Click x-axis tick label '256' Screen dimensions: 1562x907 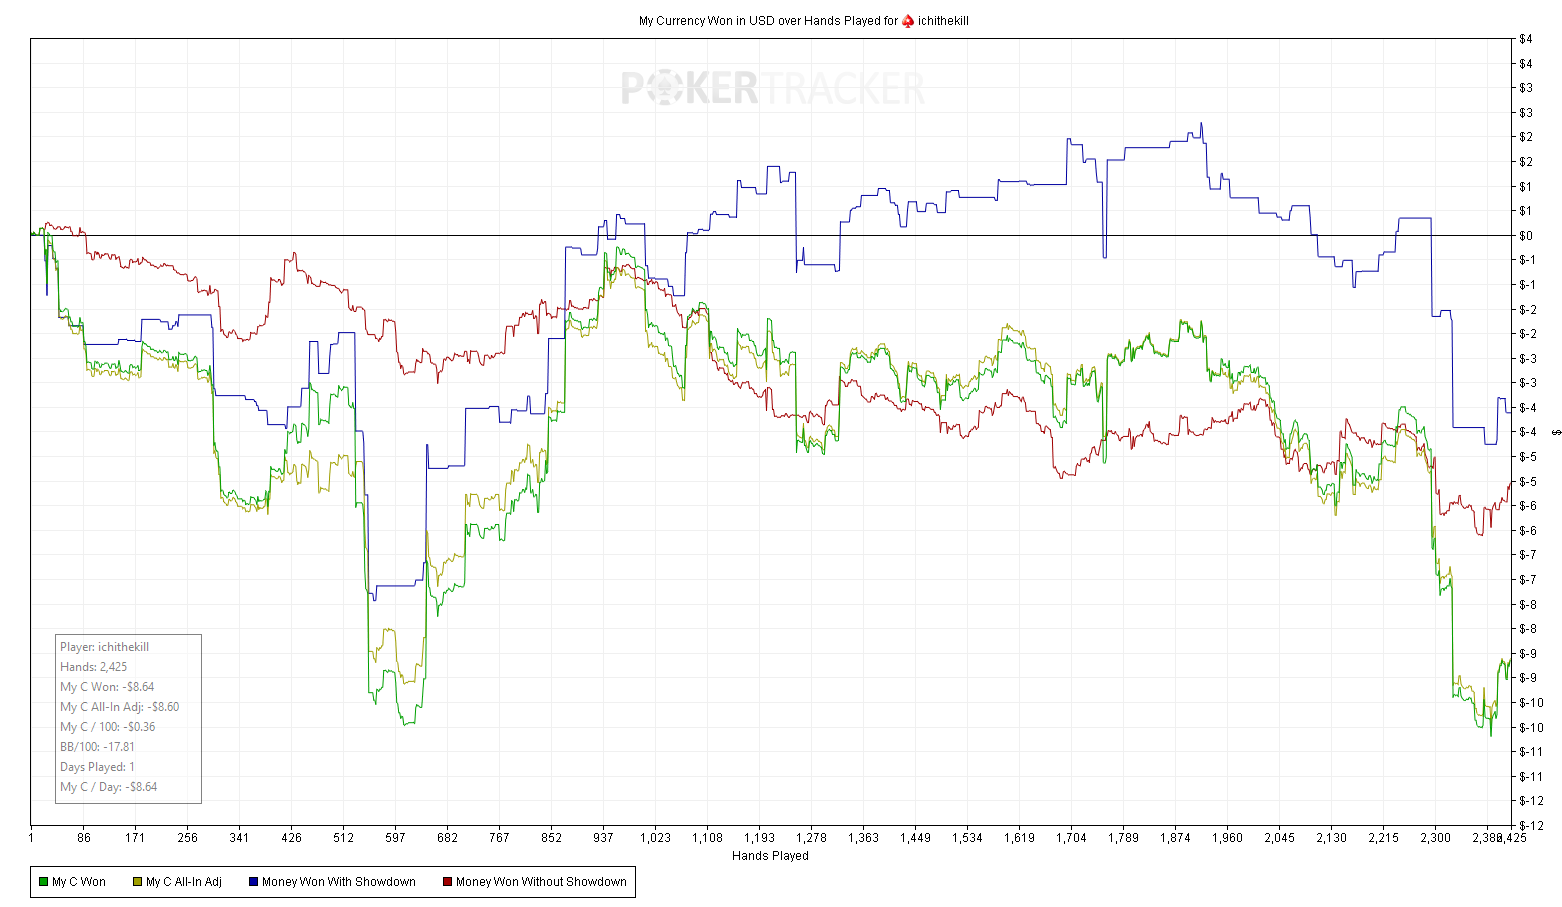pyautogui.click(x=187, y=838)
